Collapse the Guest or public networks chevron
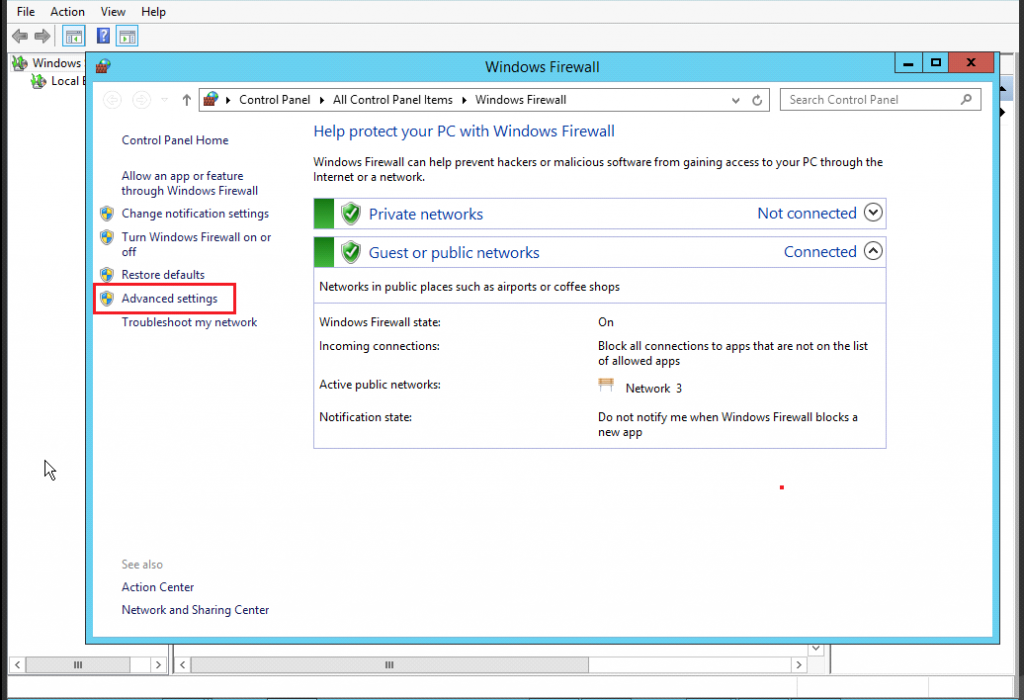The height and width of the screenshot is (700, 1024). pyautogui.click(x=873, y=251)
